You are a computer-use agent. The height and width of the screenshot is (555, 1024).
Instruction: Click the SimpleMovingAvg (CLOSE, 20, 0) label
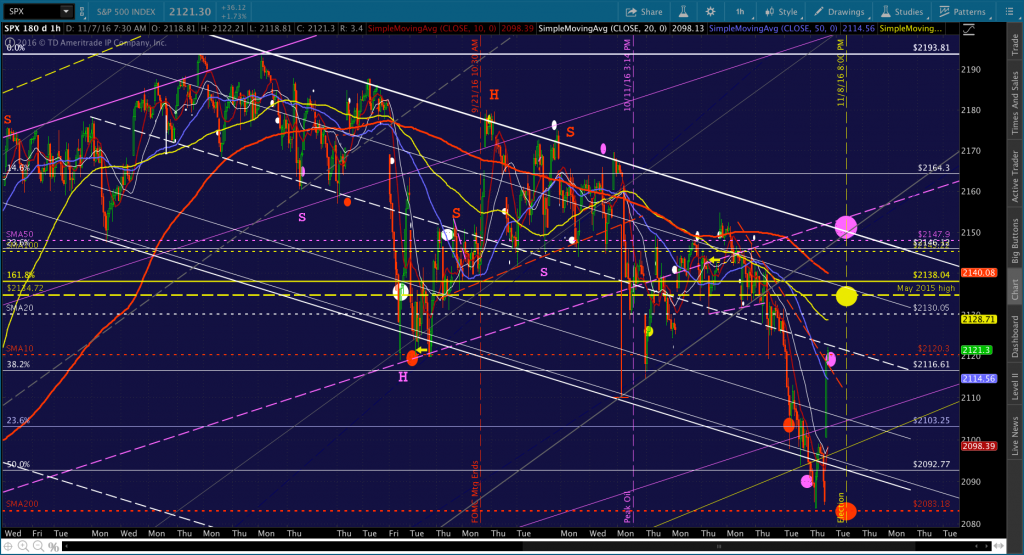point(602,29)
